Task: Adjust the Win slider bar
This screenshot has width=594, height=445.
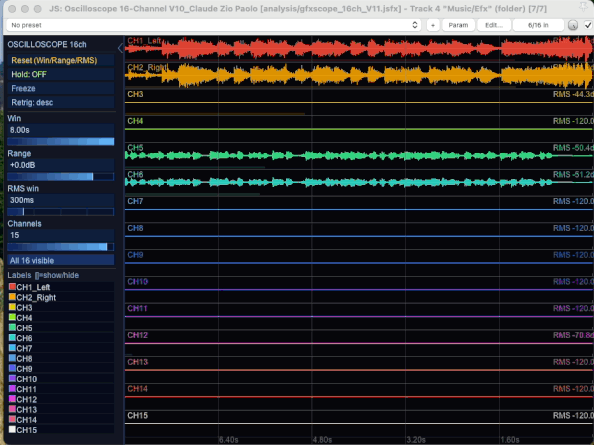Action: pos(61,142)
